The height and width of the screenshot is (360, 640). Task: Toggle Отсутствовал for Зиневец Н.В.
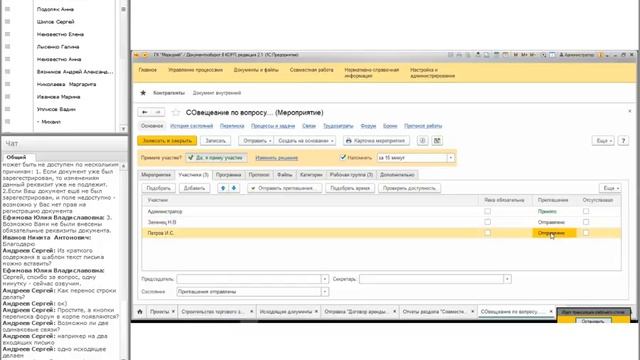[586, 222]
